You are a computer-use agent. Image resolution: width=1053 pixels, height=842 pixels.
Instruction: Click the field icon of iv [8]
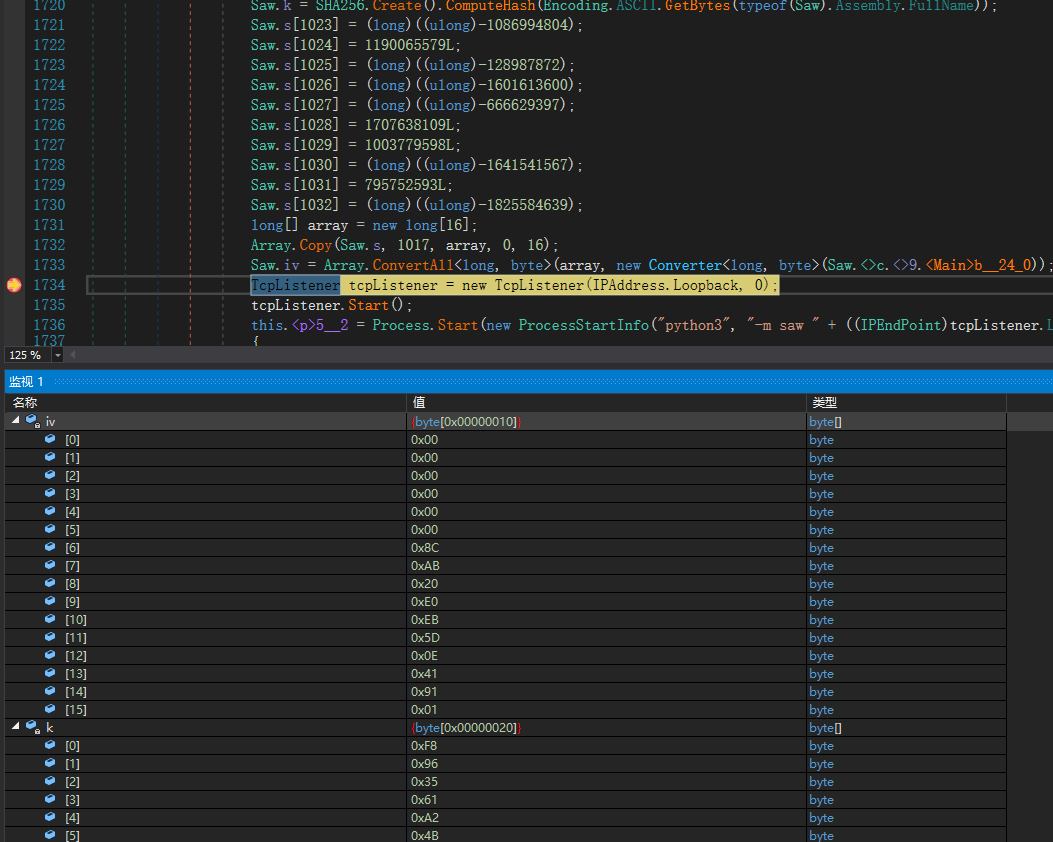pyautogui.click(x=50, y=583)
